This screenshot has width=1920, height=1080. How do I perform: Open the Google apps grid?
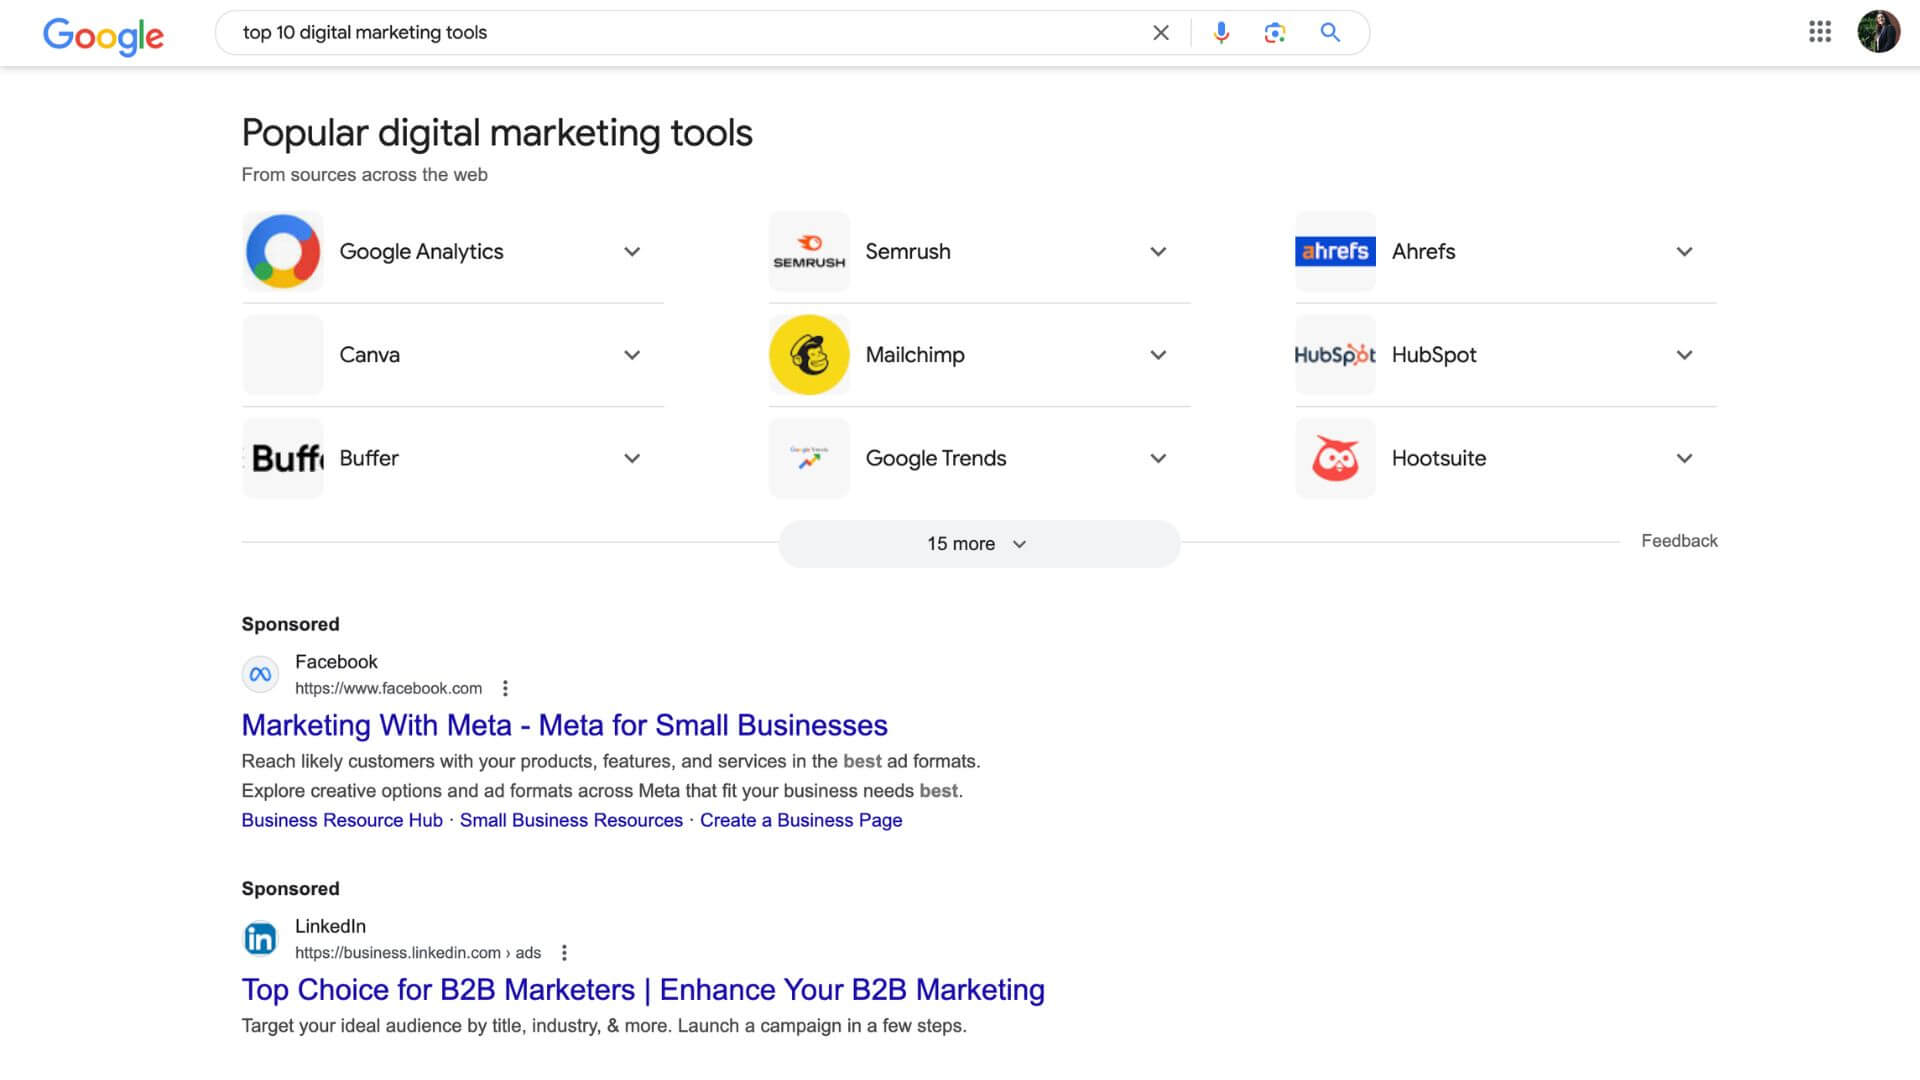(x=1820, y=32)
